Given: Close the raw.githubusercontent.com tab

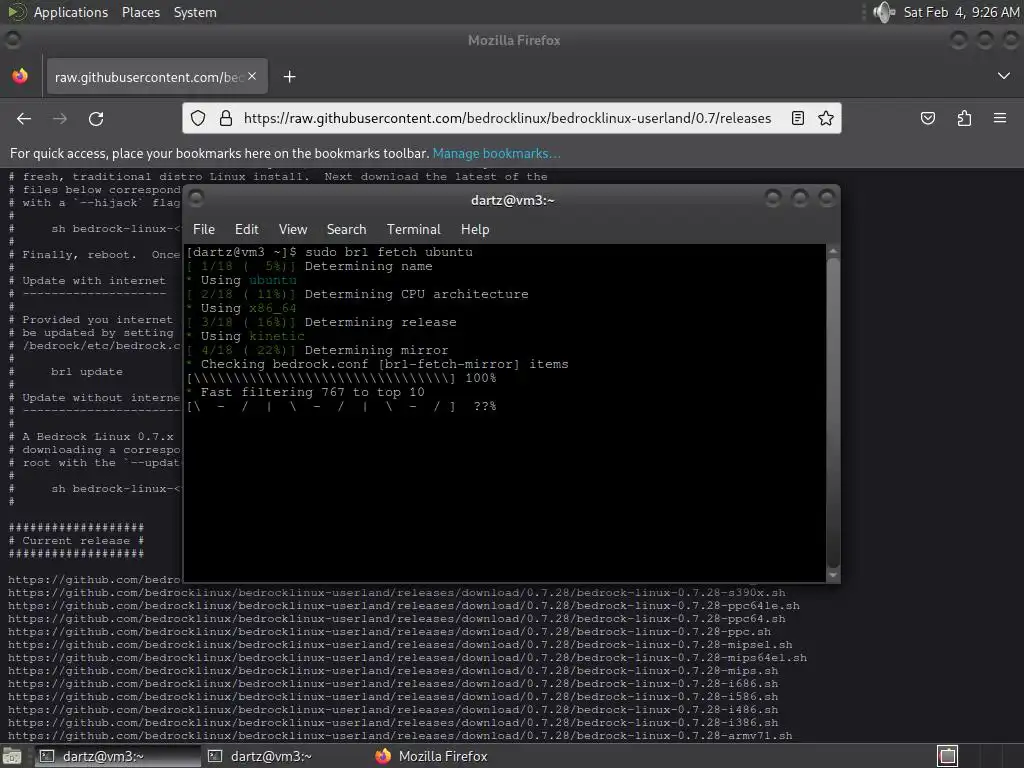Looking at the screenshot, I should (252, 76).
